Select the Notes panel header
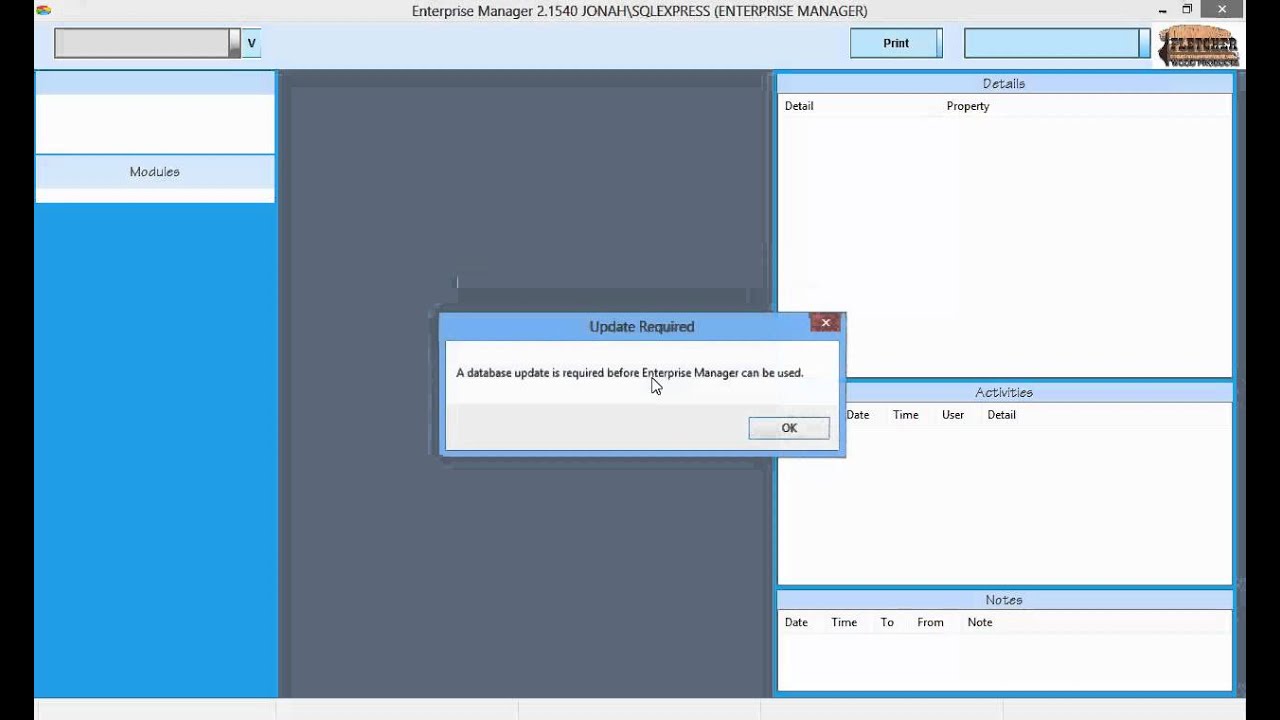 pyautogui.click(x=1004, y=600)
